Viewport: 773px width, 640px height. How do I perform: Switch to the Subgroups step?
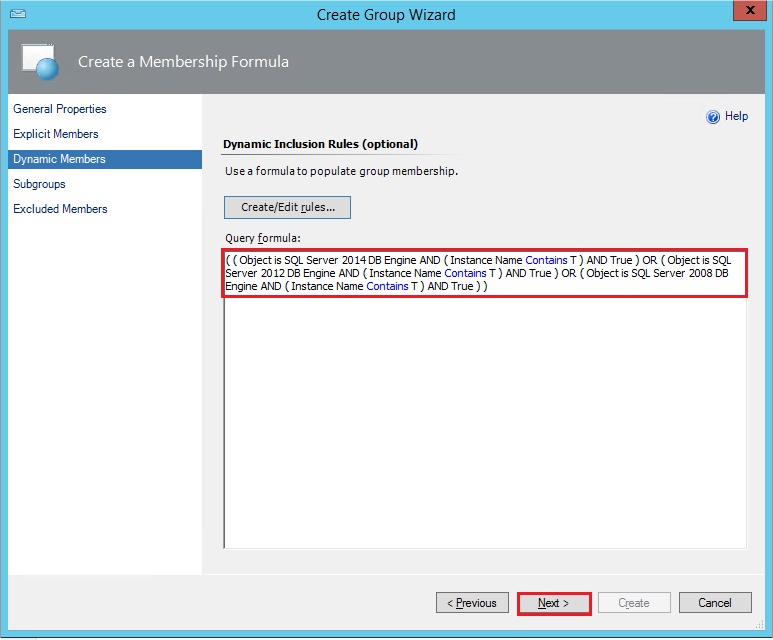(x=39, y=184)
